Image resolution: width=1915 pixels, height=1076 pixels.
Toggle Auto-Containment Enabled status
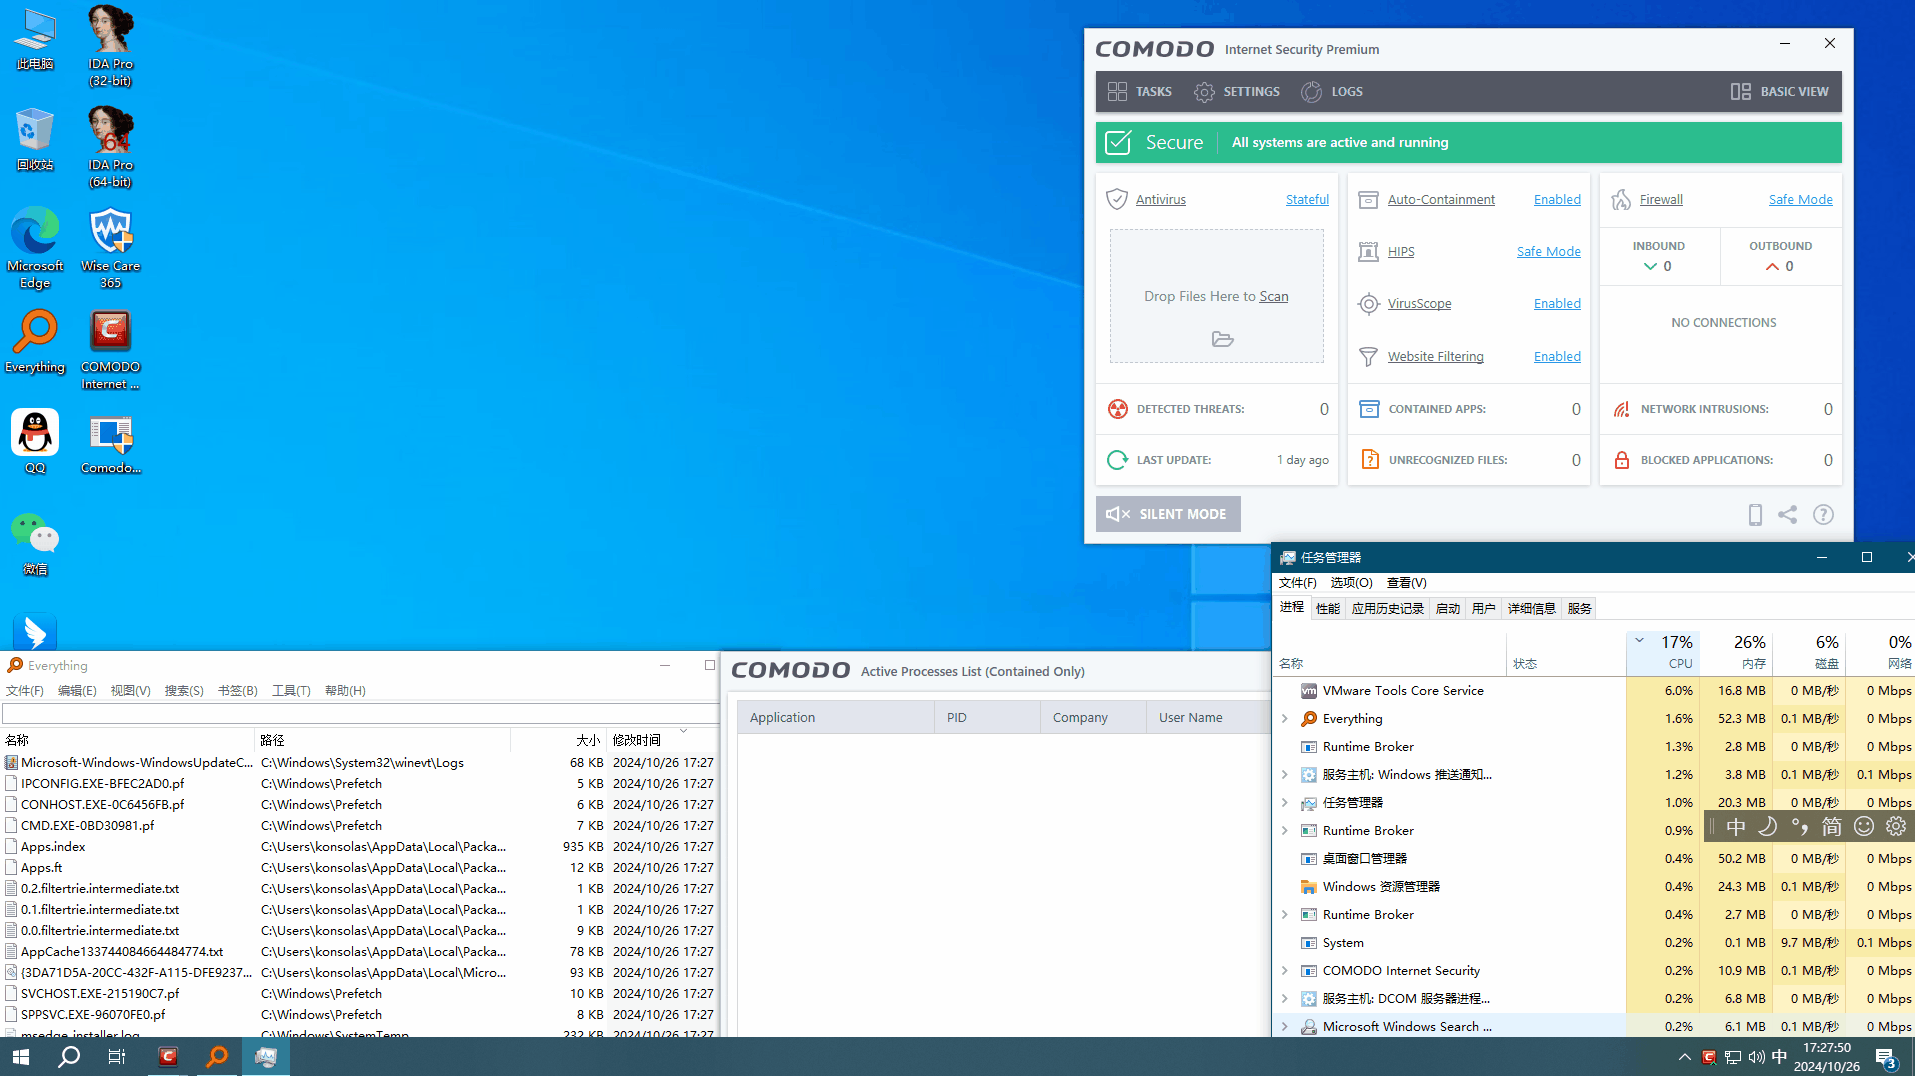coord(1557,200)
